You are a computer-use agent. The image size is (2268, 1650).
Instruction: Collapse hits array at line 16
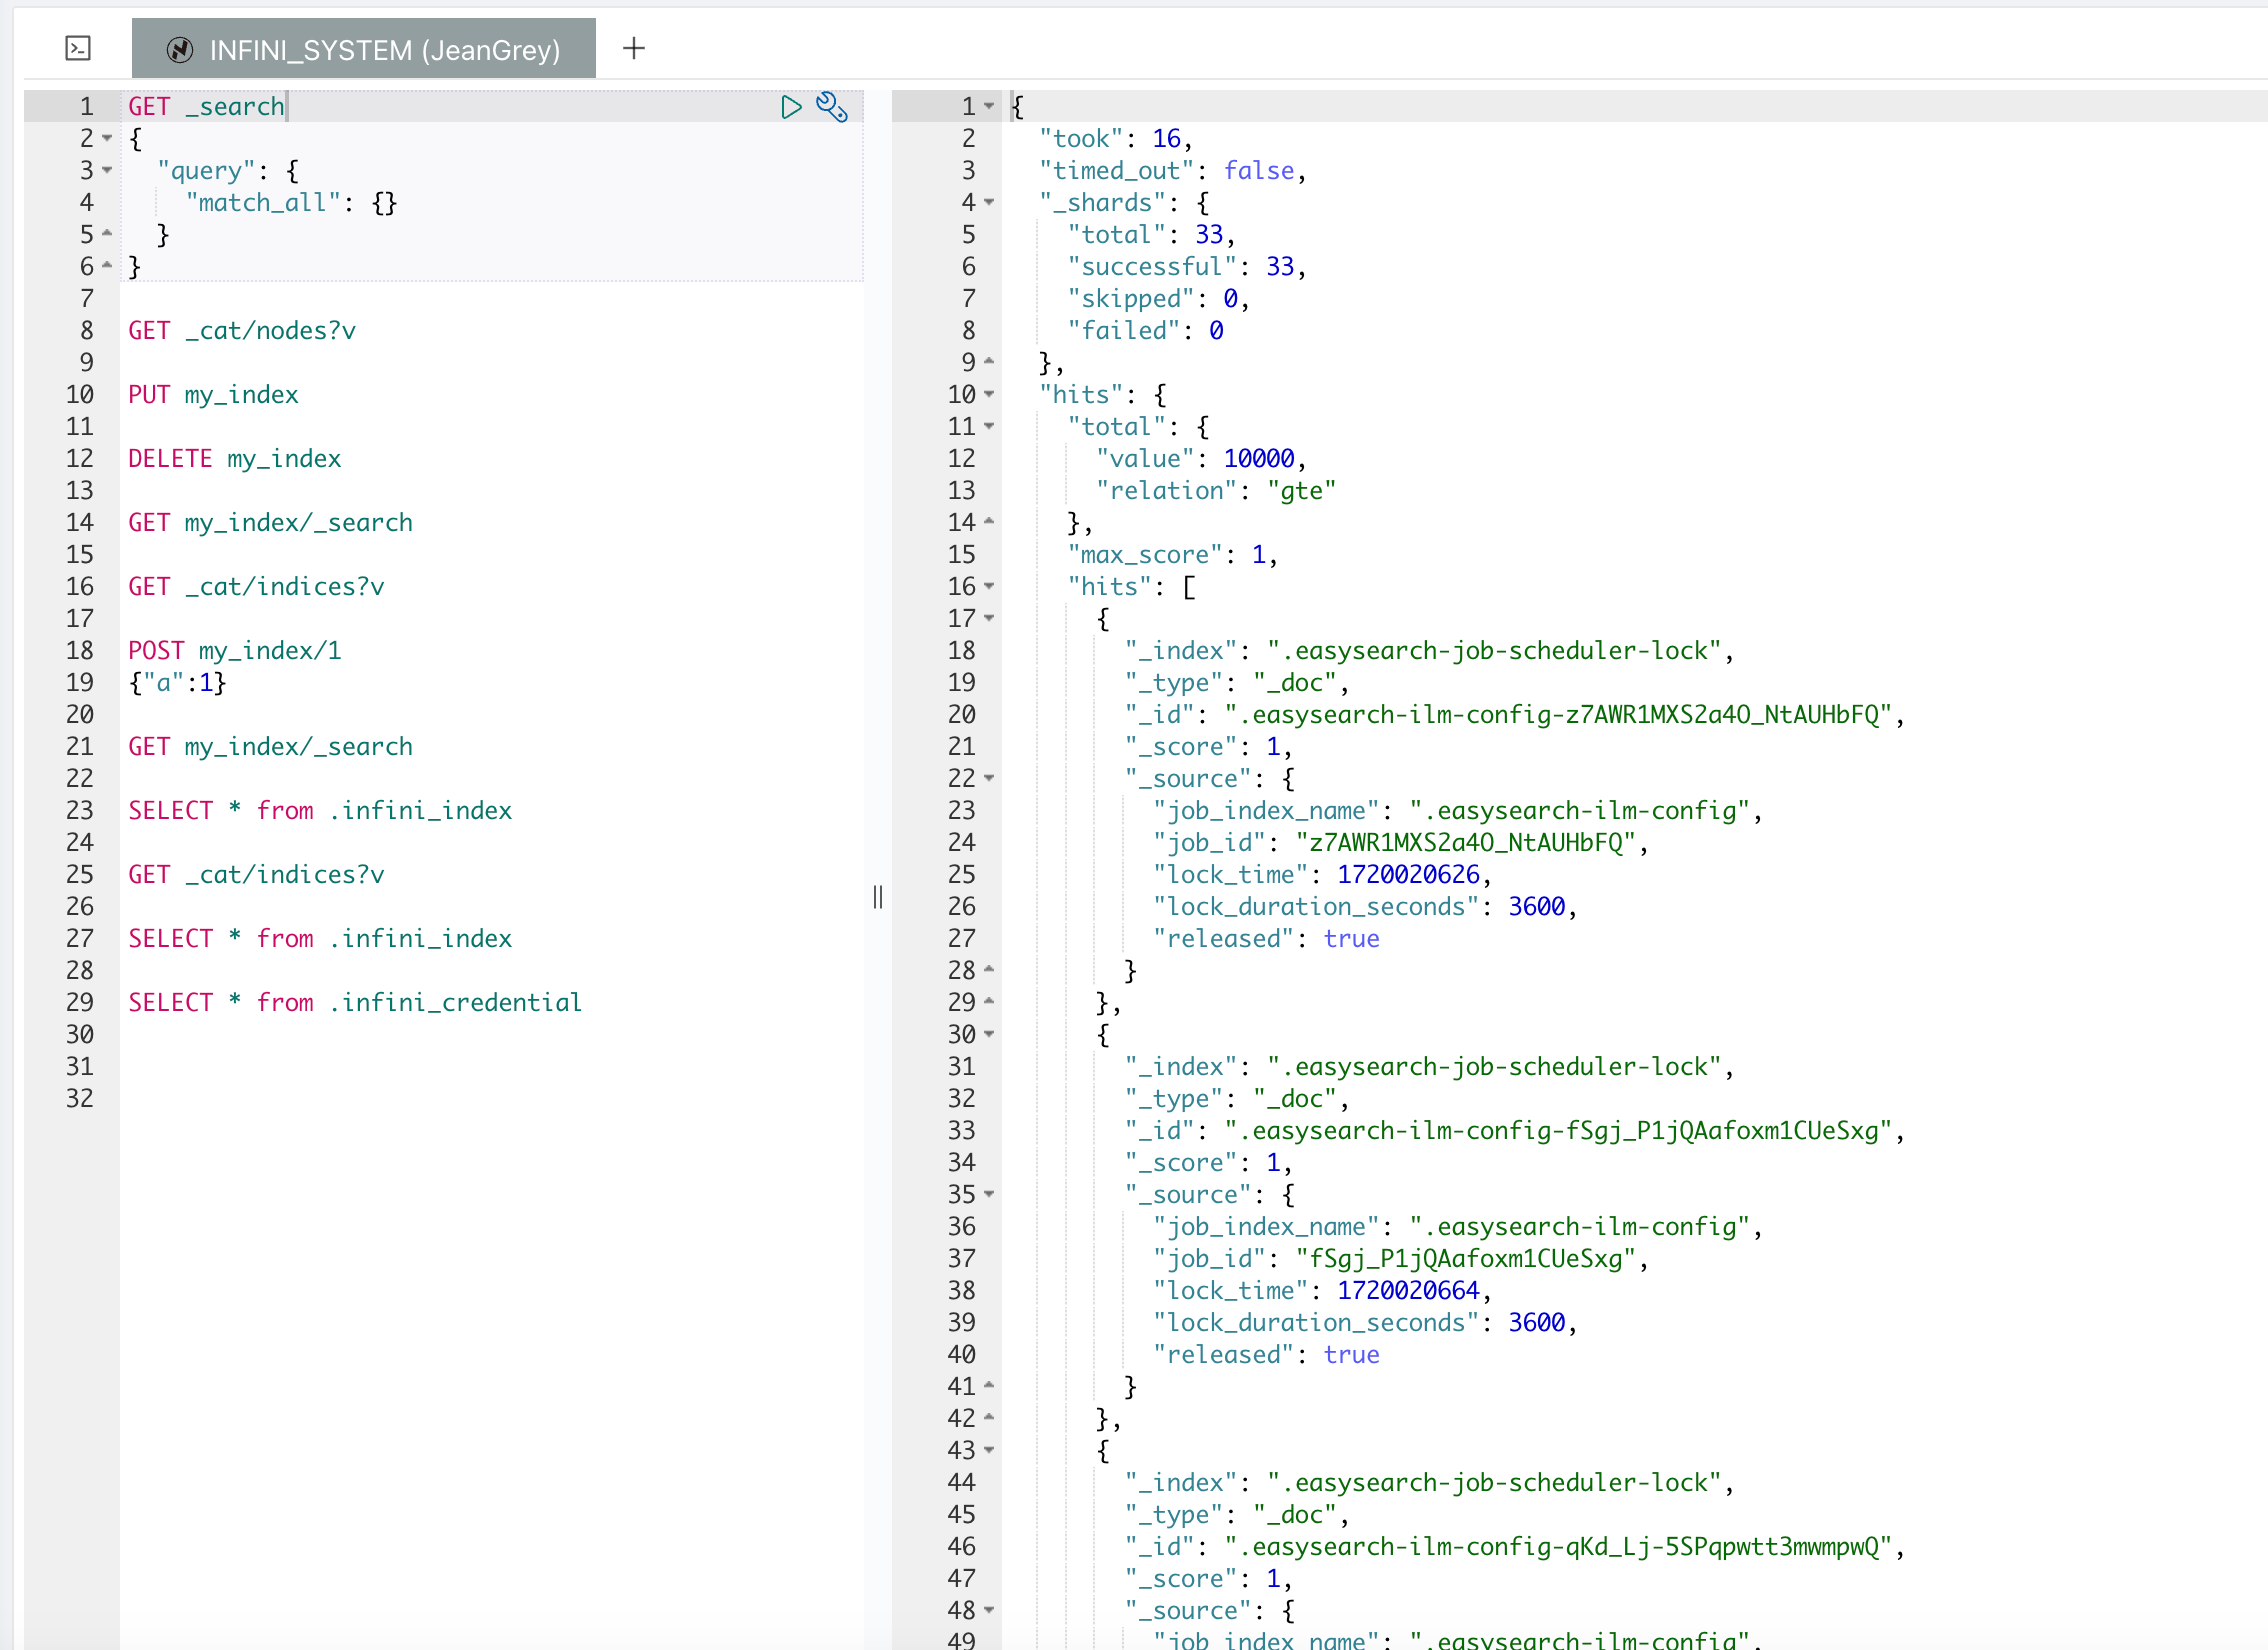[x=989, y=587]
